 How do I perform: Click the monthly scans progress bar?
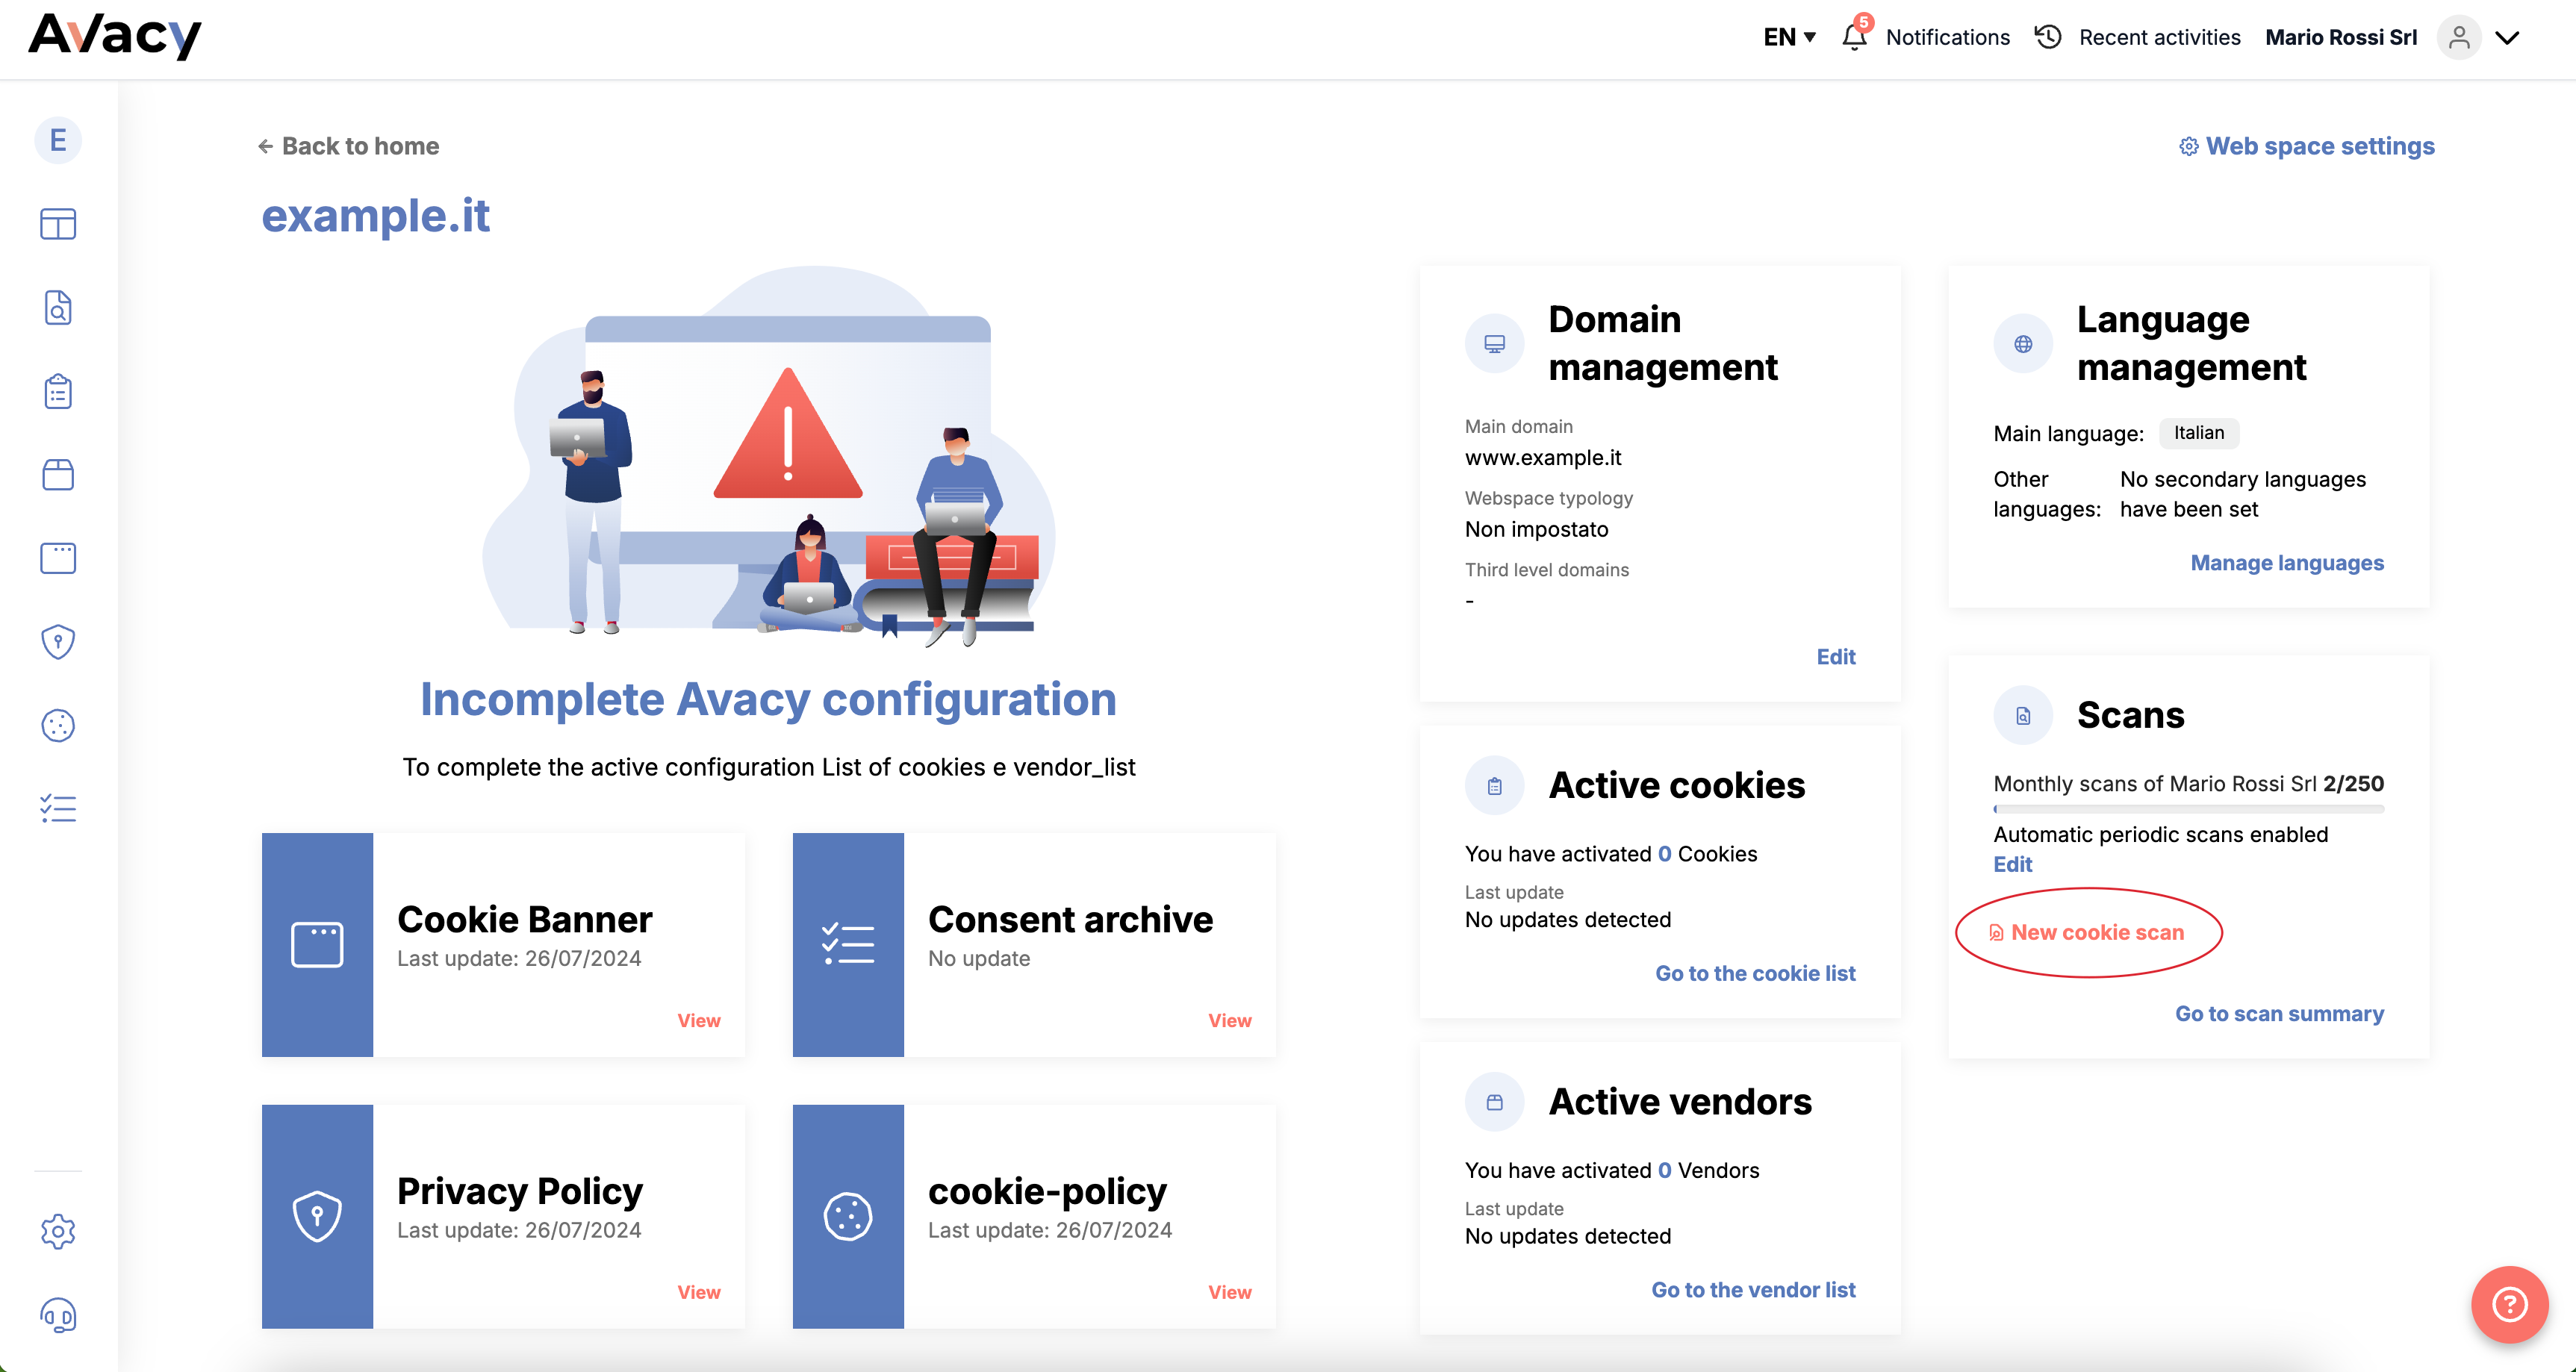click(x=2188, y=809)
